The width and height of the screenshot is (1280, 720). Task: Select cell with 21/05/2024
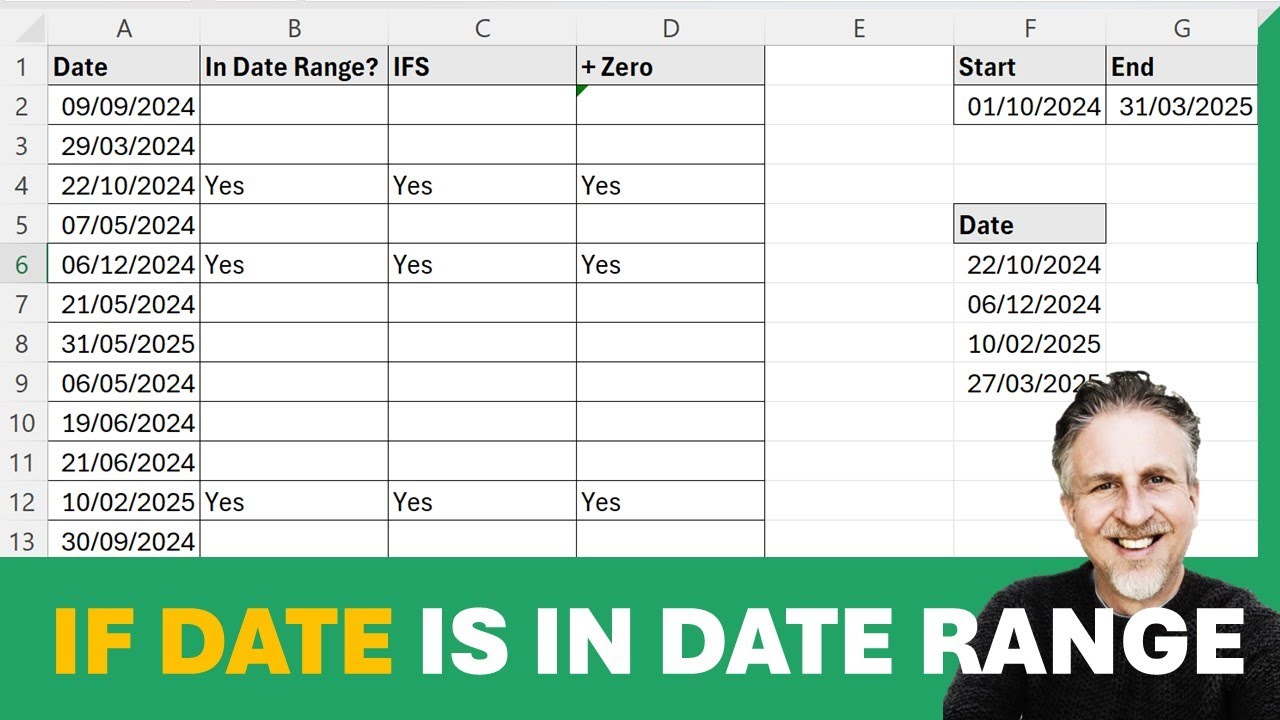(x=124, y=304)
